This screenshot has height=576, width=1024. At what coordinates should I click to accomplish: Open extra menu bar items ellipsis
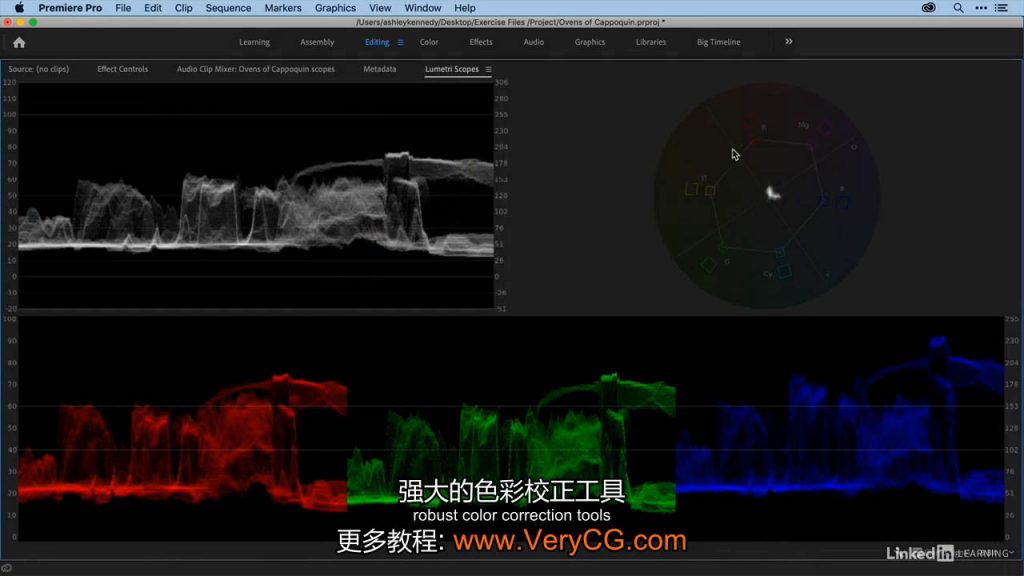(981, 8)
